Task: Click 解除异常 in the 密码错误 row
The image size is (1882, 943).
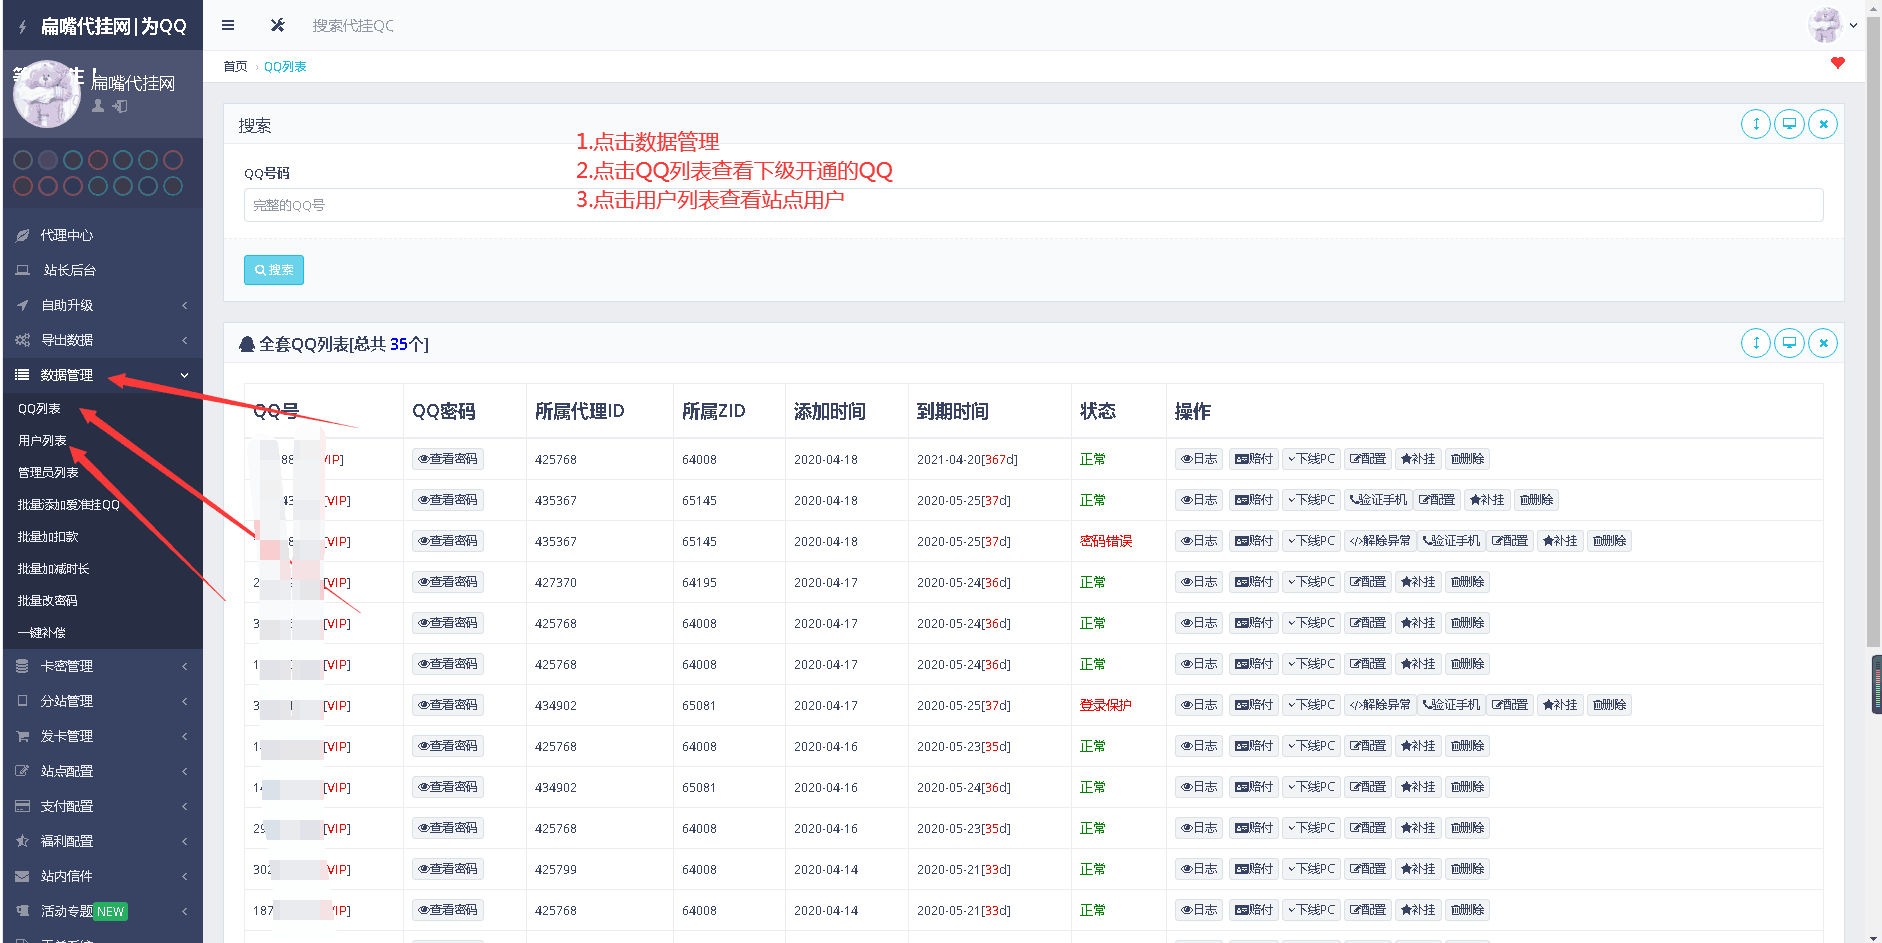Action: 1380,541
